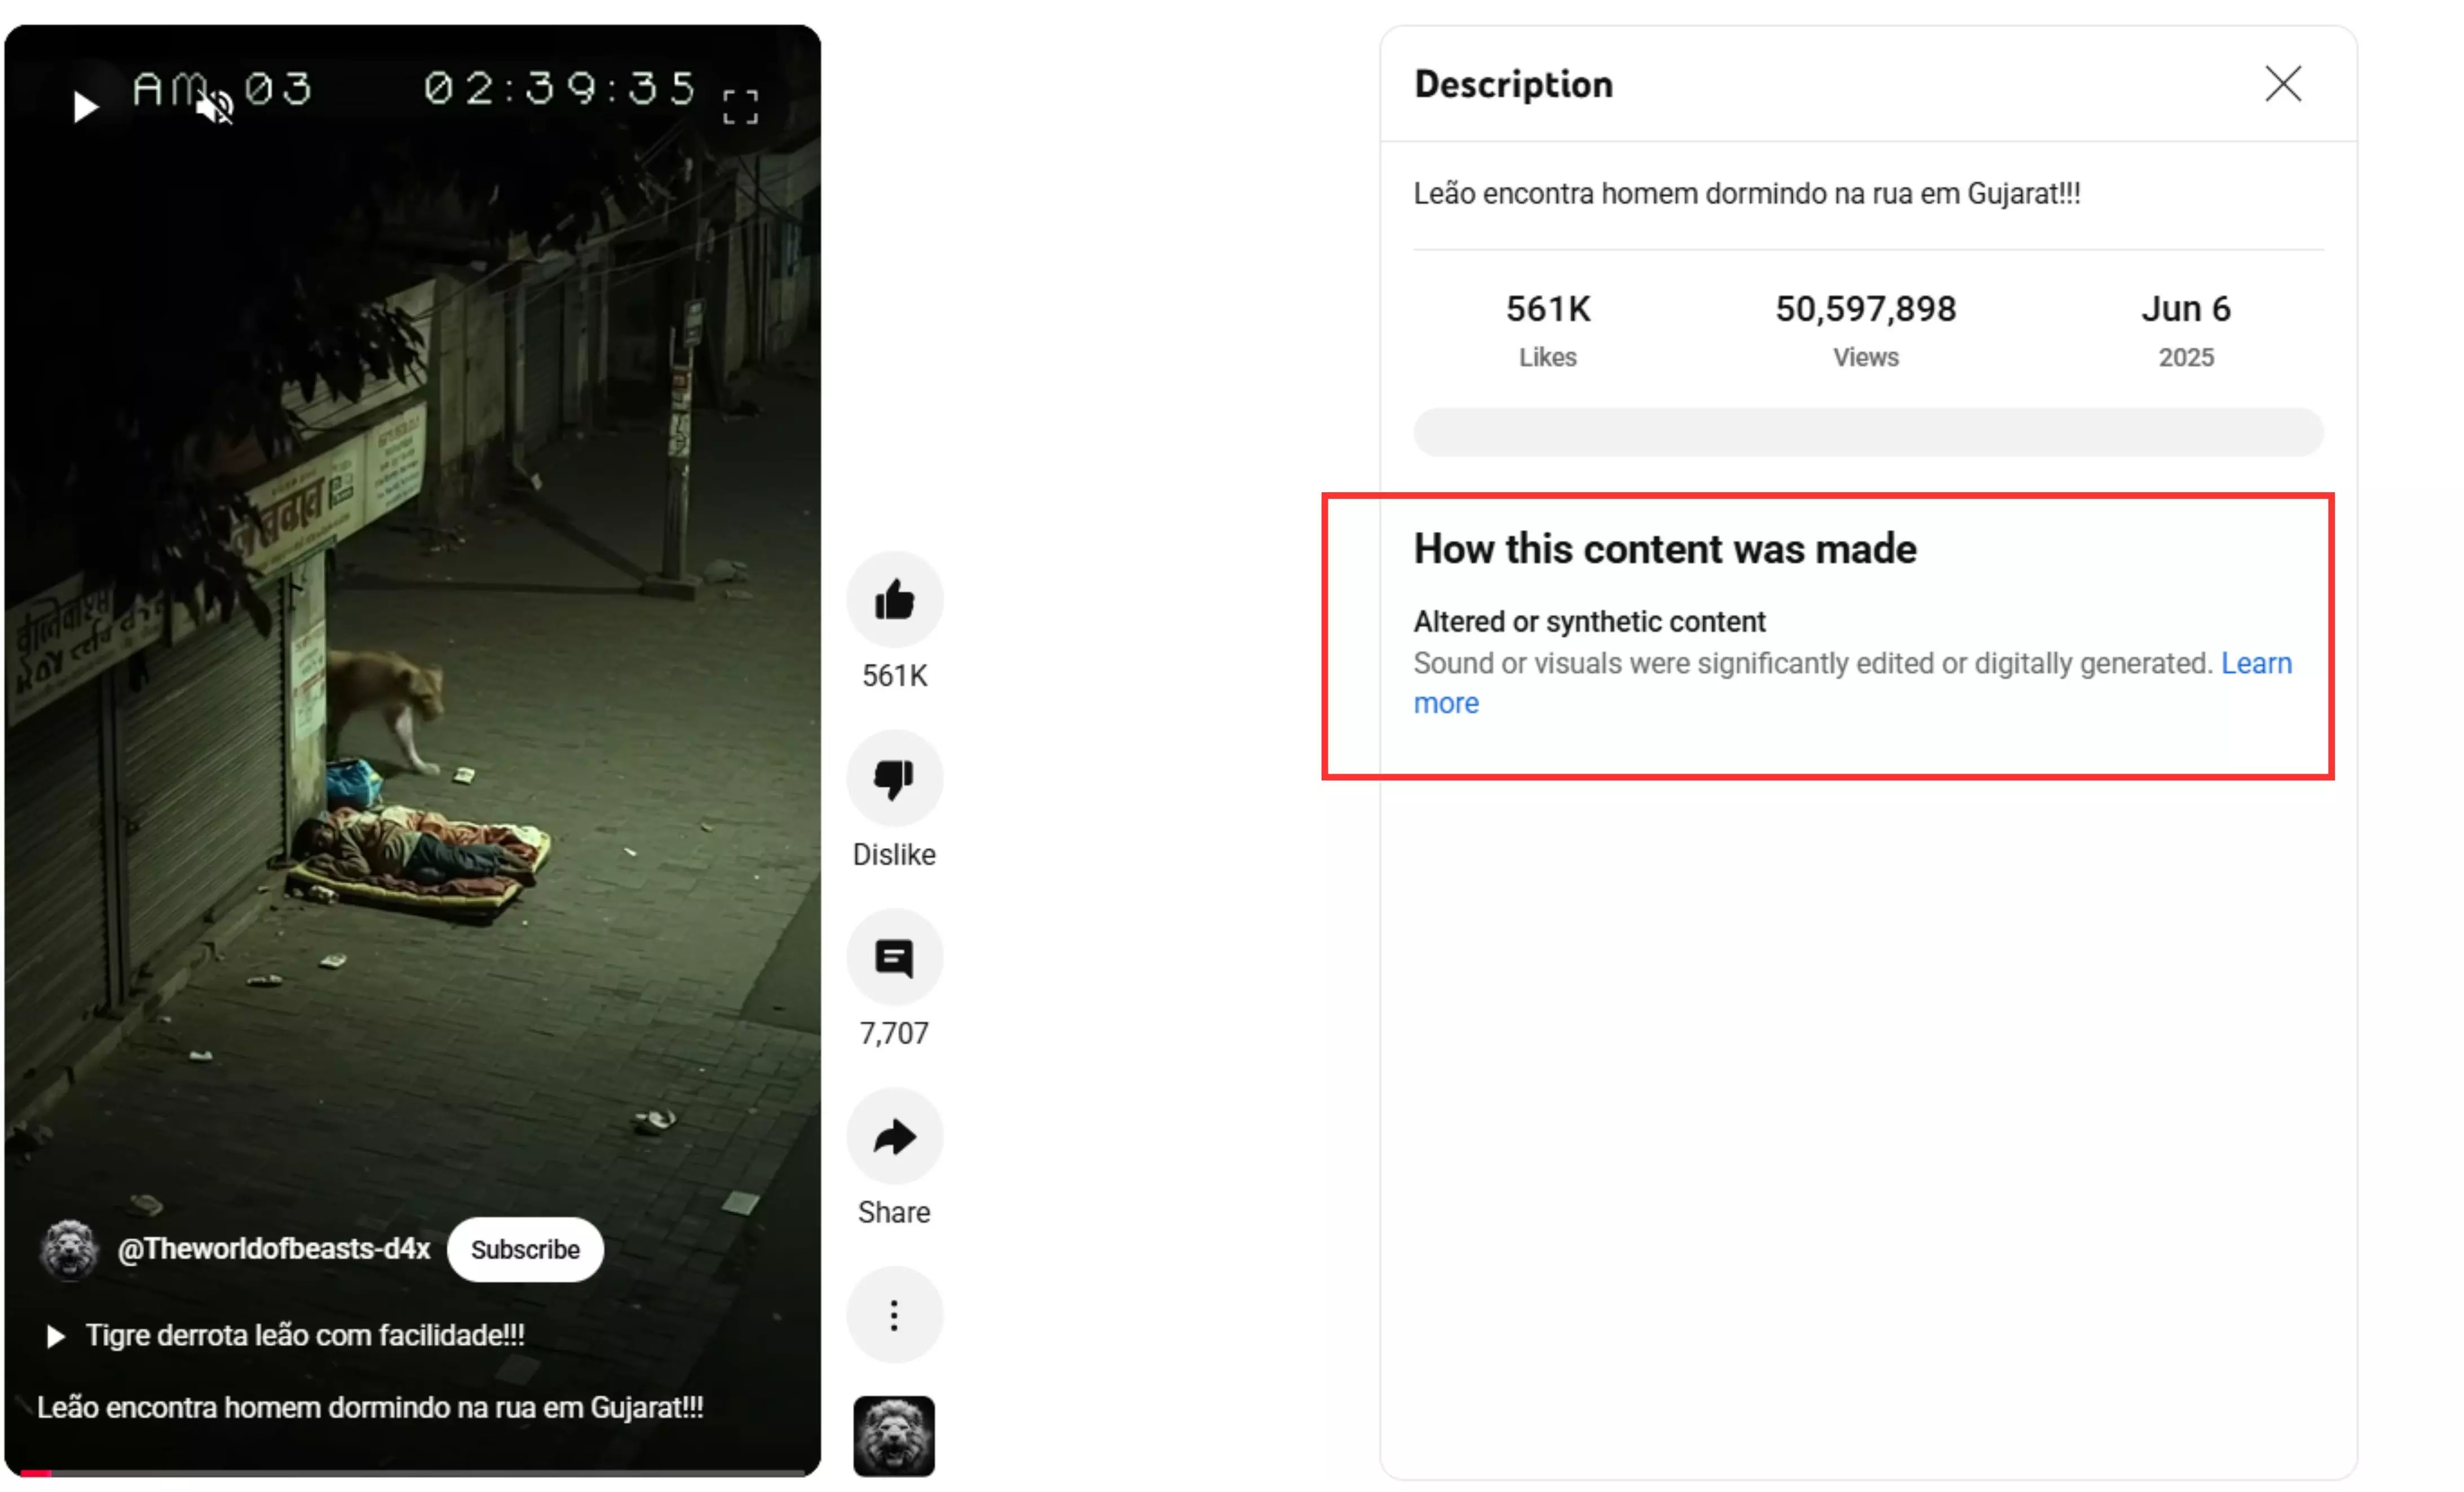Screen dimensions: 2464x1492
Task: Subscribe to Theworldofbeasts channel
Action: (525, 1249)
